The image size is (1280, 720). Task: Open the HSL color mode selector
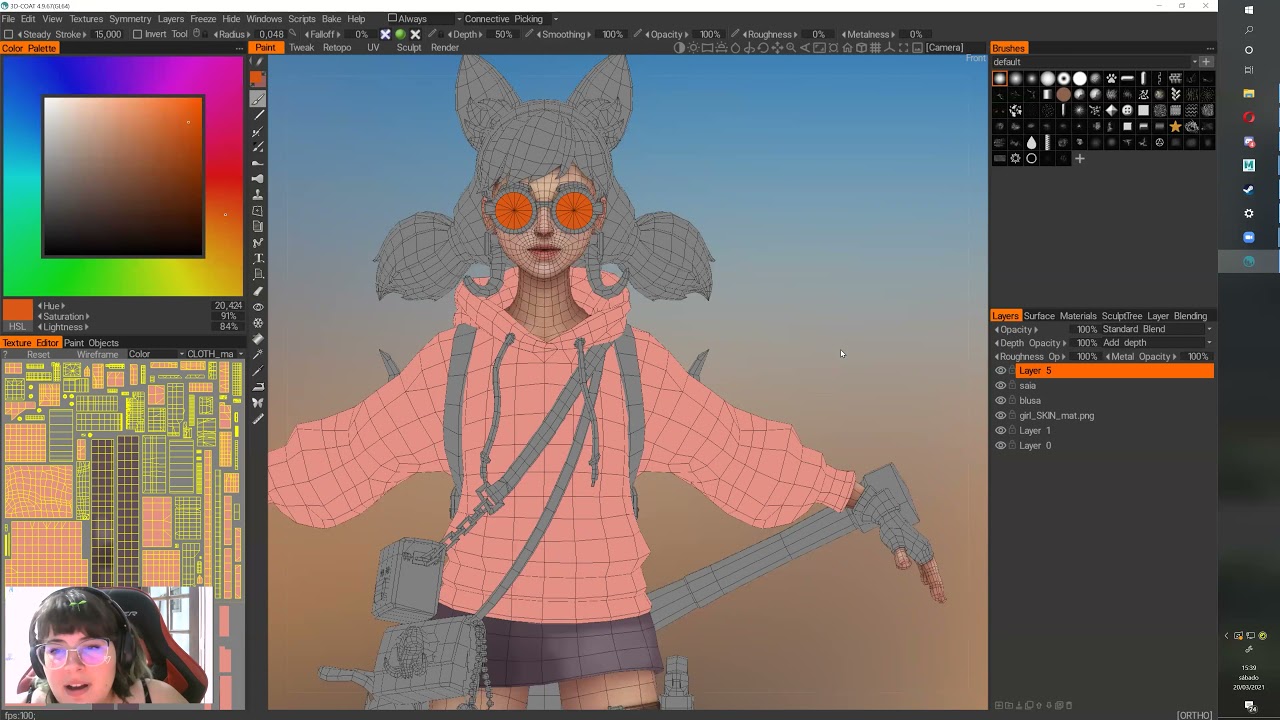pos(17,327)
